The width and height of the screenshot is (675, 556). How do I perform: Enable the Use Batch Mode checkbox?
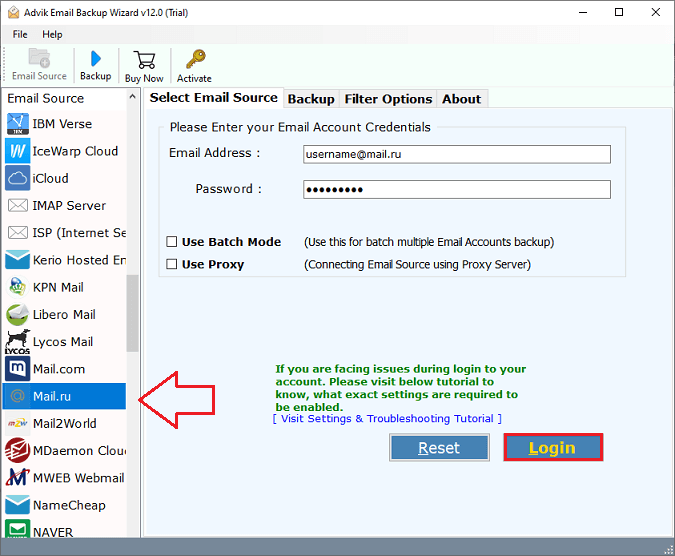tap(172, 242)
